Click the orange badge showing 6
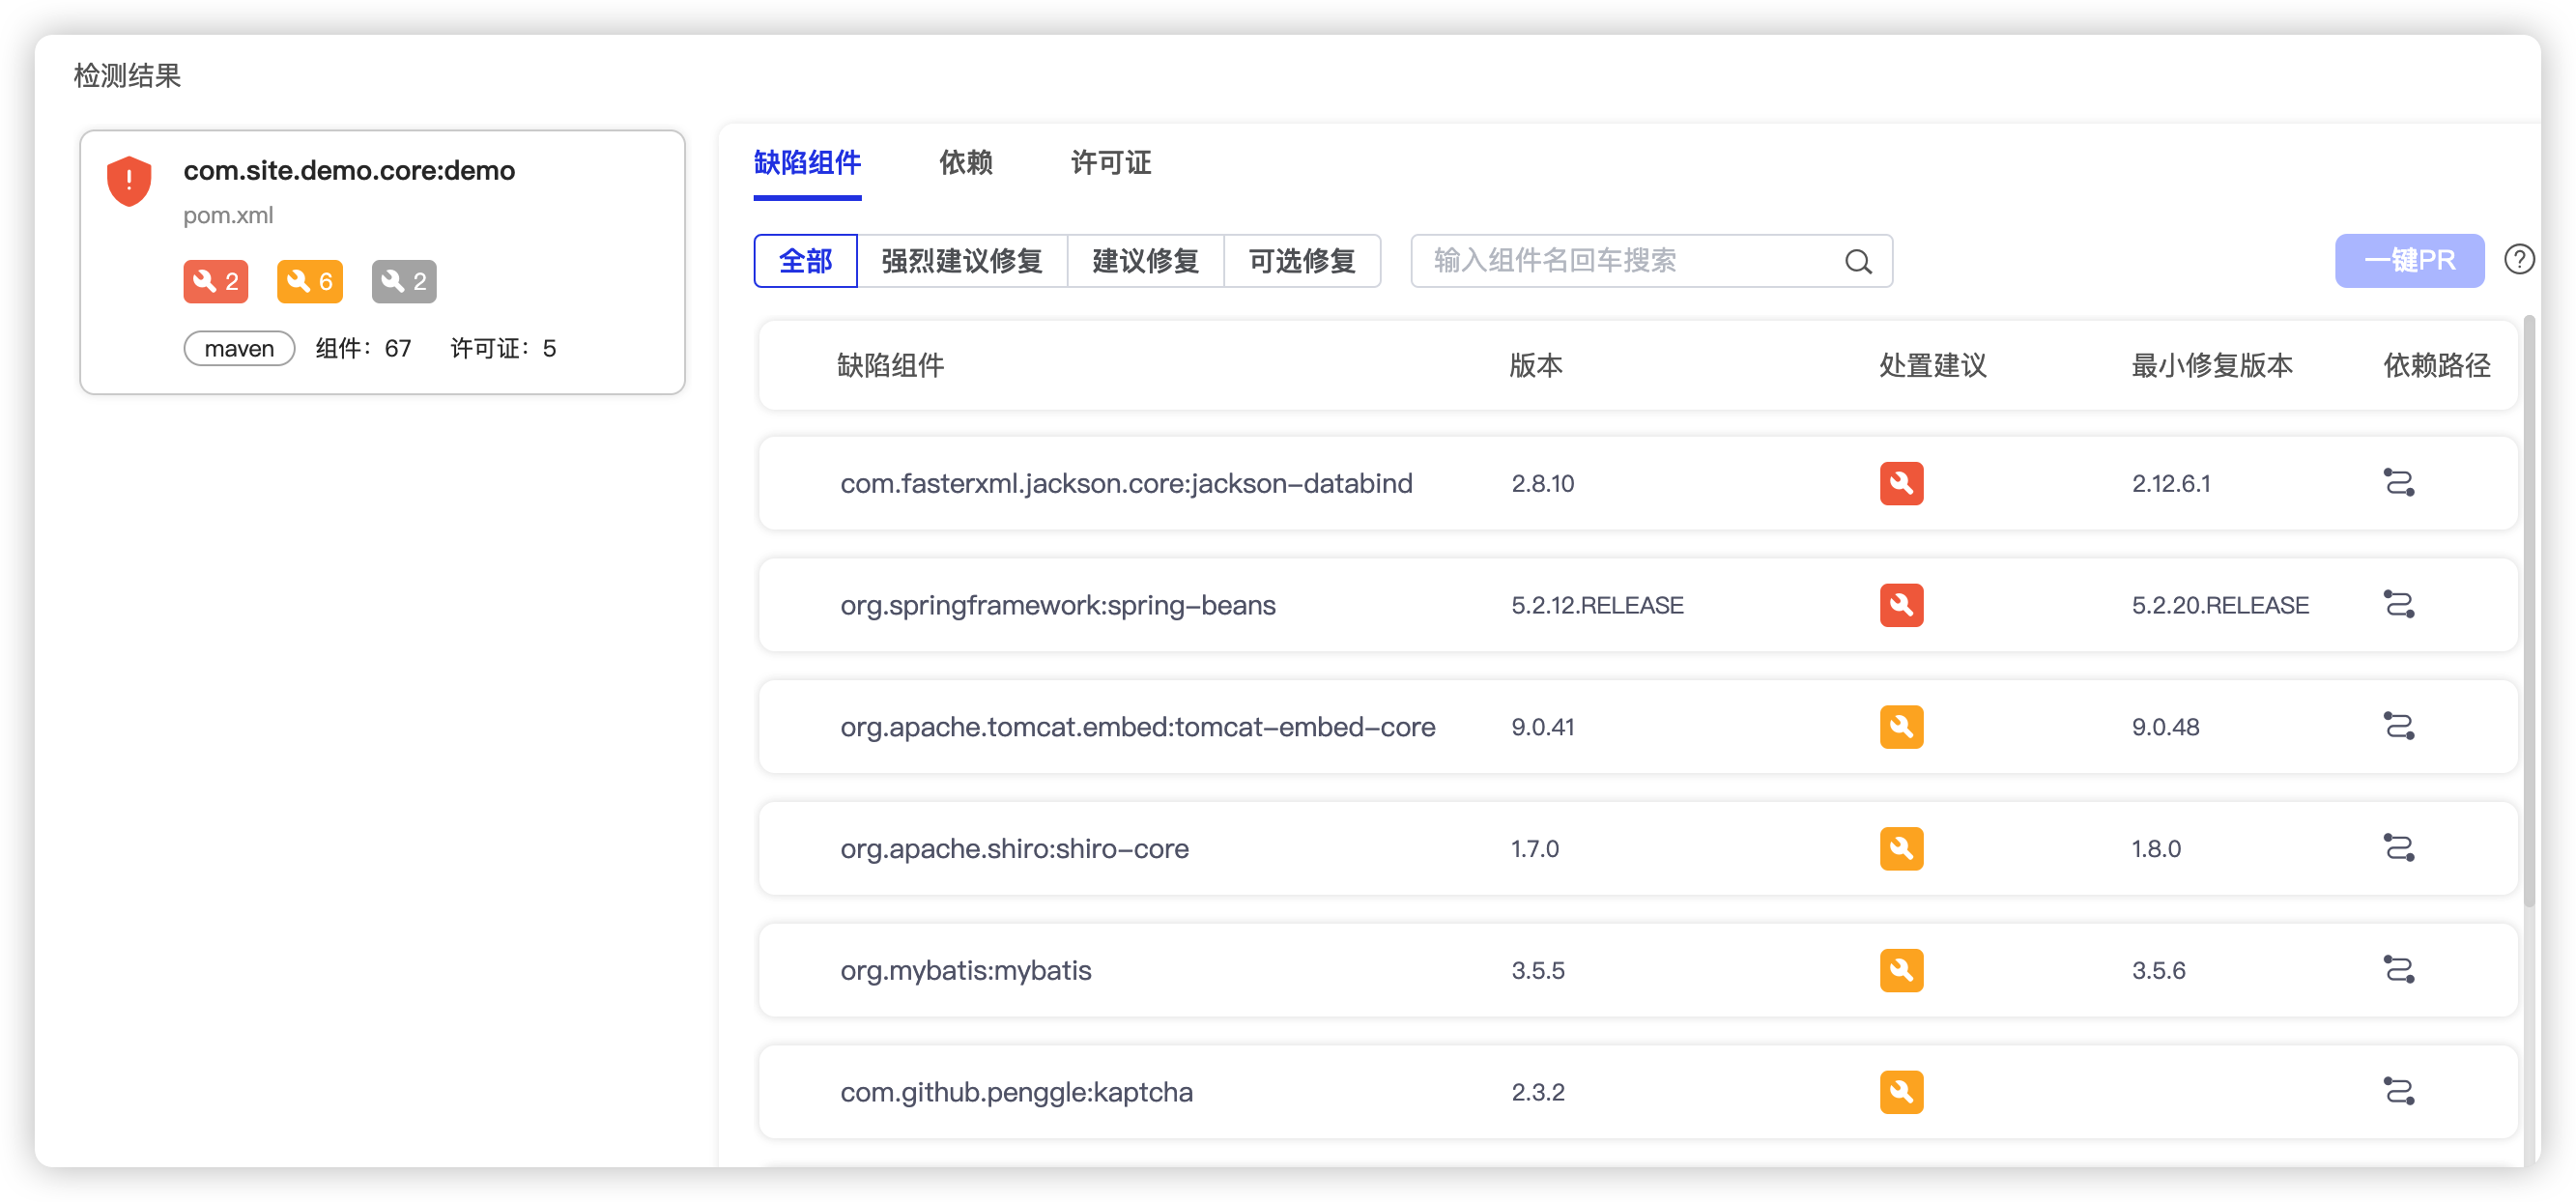The width and height of the screenshot is (2576, 1202). pos(309,282)
